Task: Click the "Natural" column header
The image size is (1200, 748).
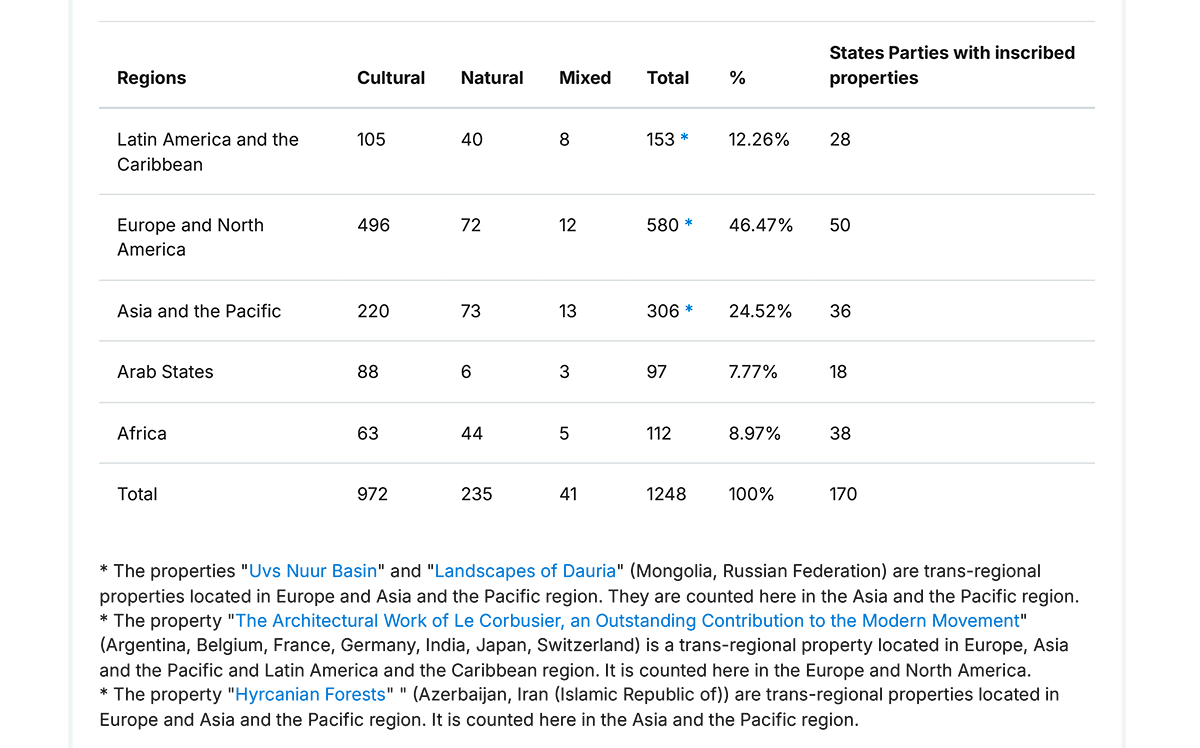Action: click(492, 78)
